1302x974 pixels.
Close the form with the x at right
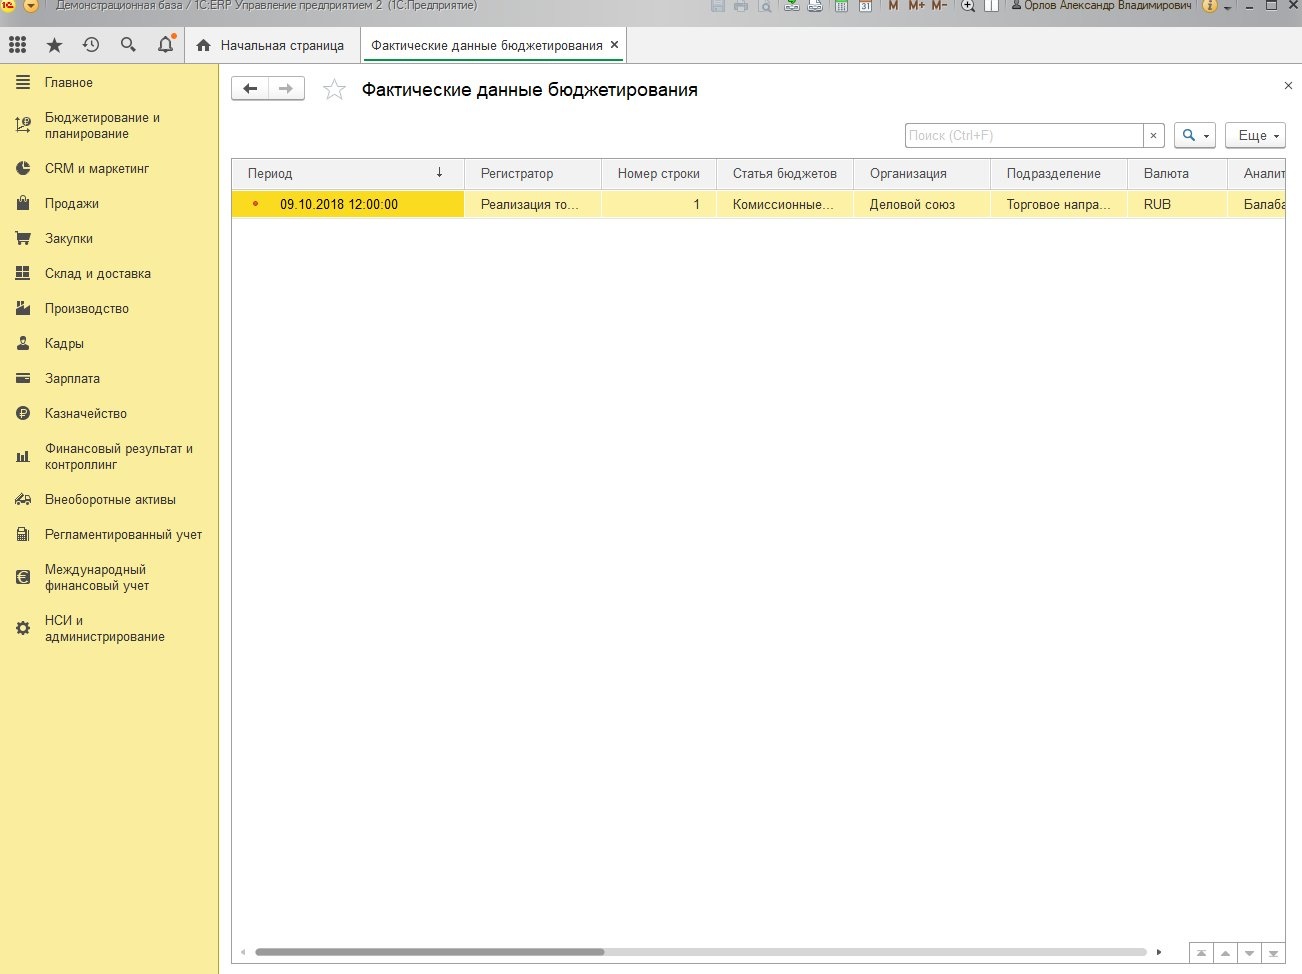click(1288, 86)
